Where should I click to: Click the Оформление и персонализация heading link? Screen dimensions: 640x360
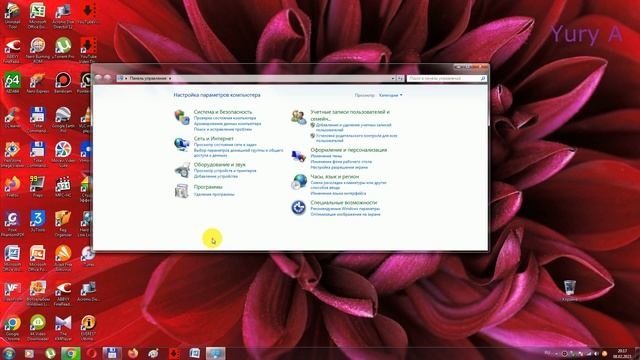(349, 150)
